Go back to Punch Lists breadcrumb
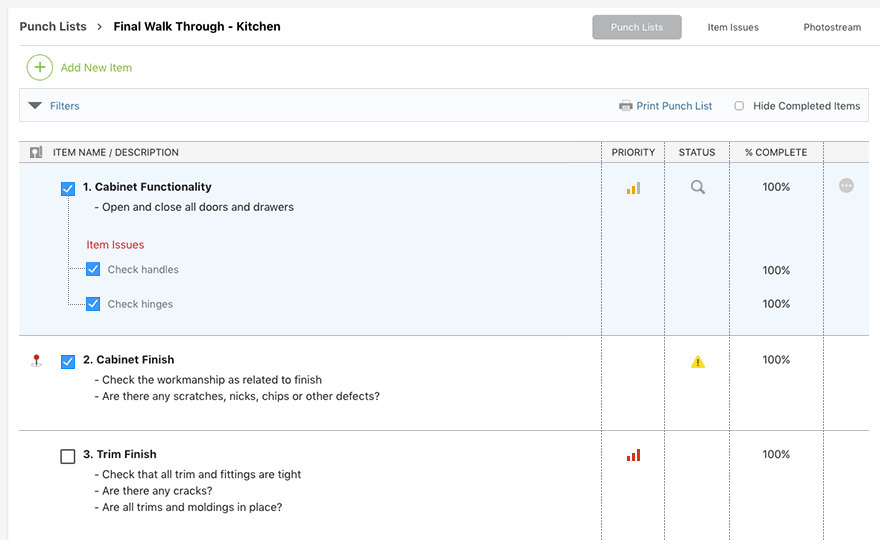This screenshot has height=540, width=880. [x=53, y=27]
